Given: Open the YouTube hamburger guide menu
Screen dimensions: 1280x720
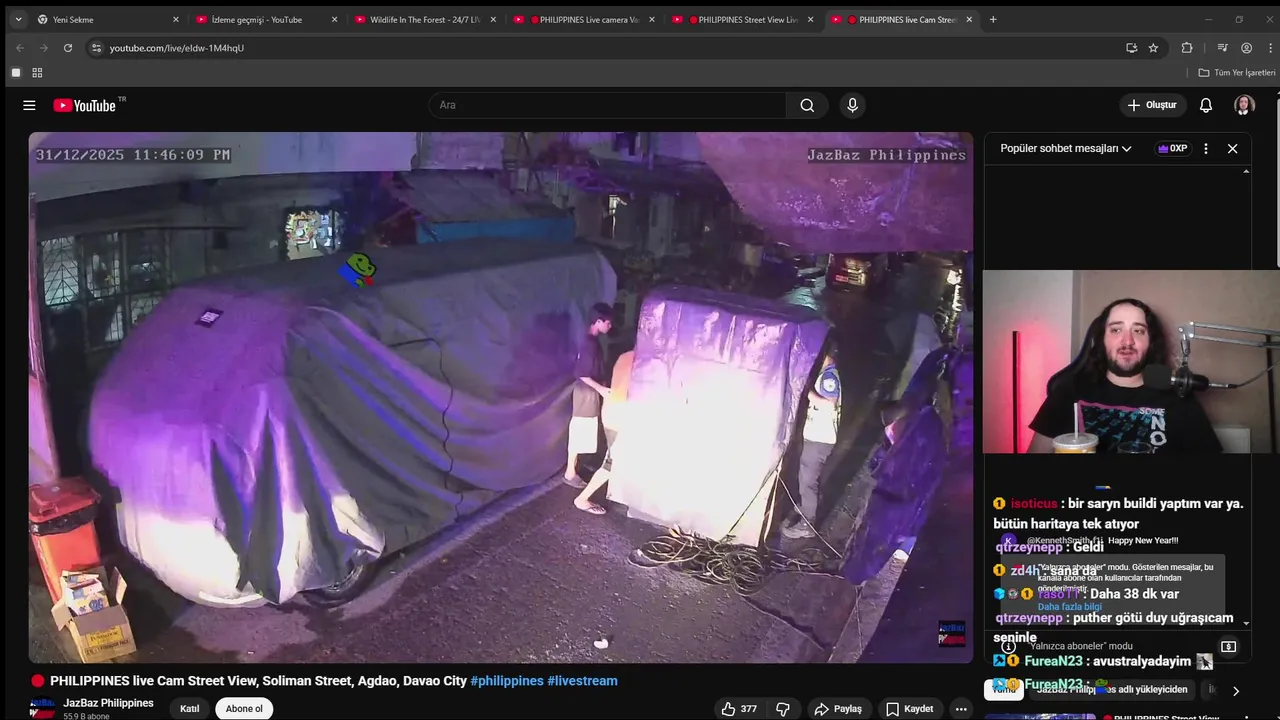Looking at the screenshot, I should [29, 105].
